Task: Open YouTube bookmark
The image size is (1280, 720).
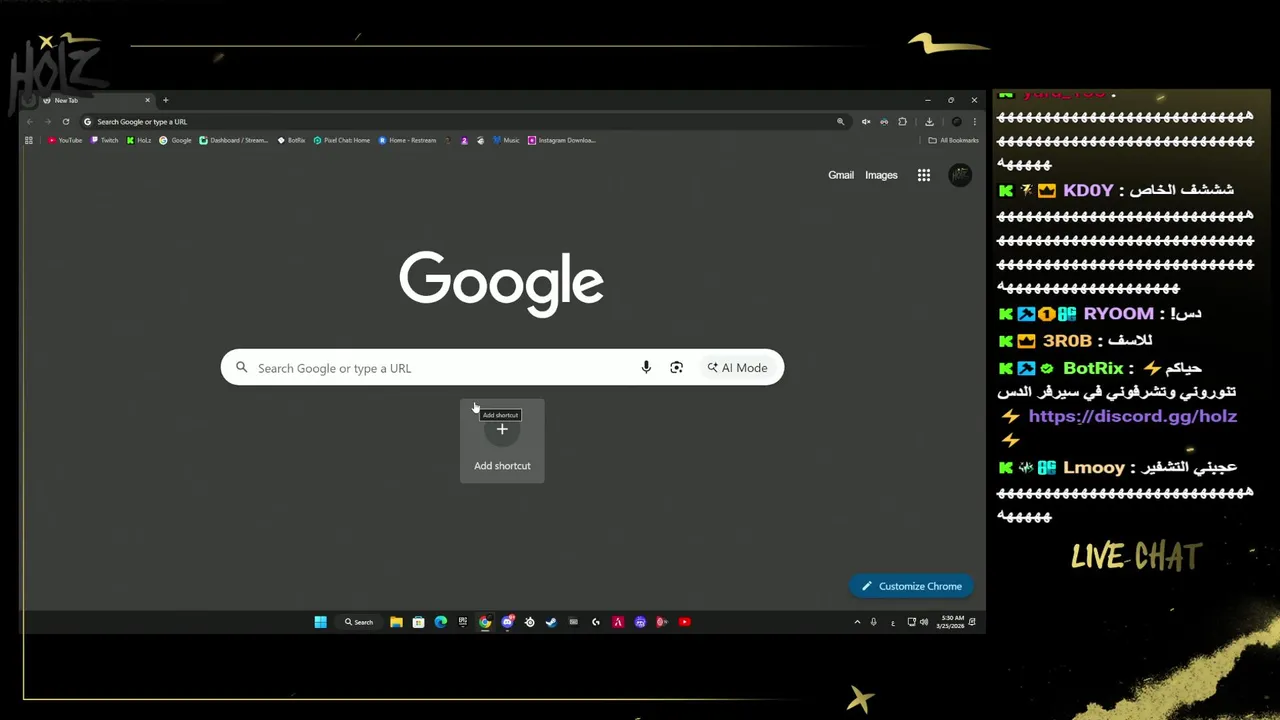Action: (x=64, y=140)
